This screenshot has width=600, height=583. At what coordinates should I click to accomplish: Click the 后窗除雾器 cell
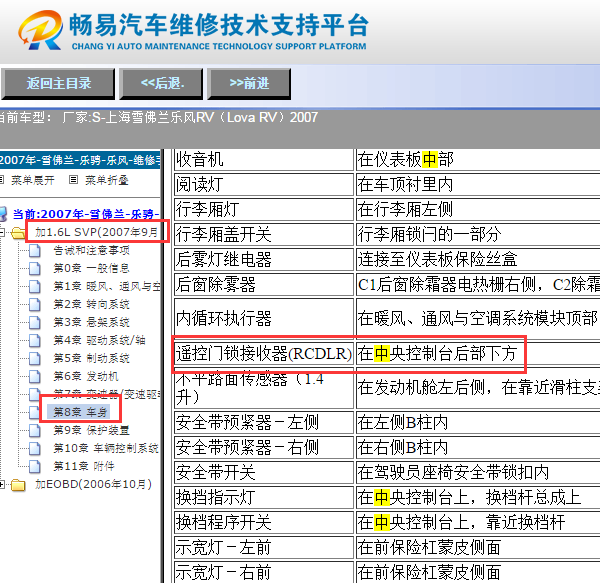pos(264,284)
